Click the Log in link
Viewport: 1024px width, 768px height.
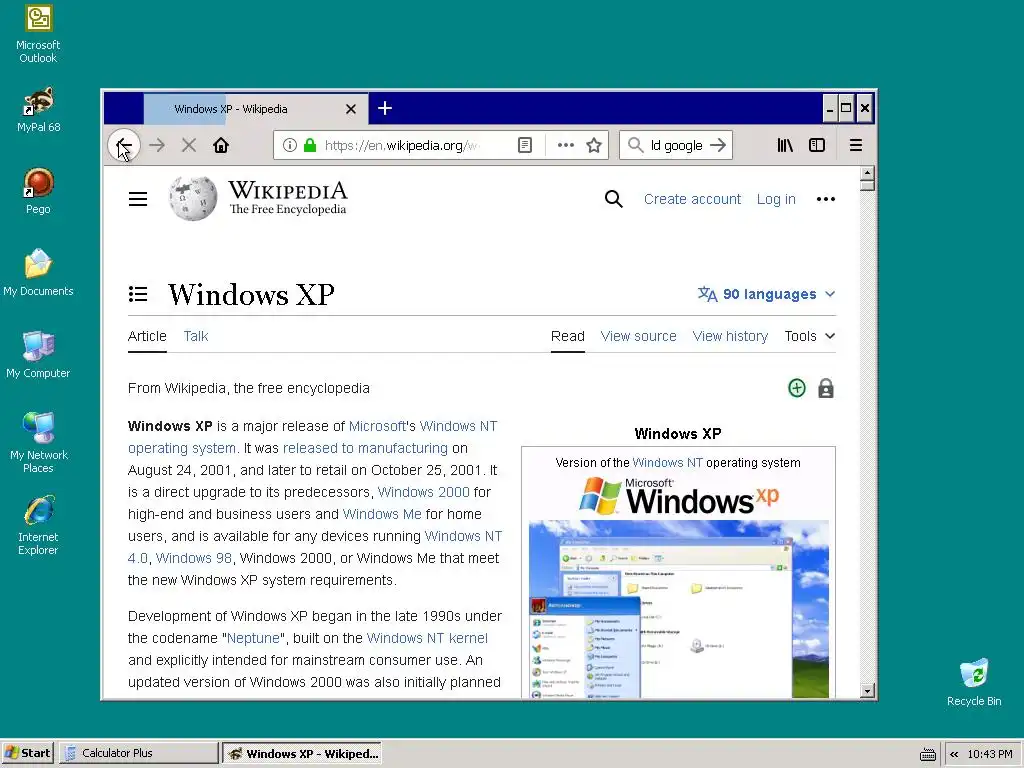pos(776,199)
